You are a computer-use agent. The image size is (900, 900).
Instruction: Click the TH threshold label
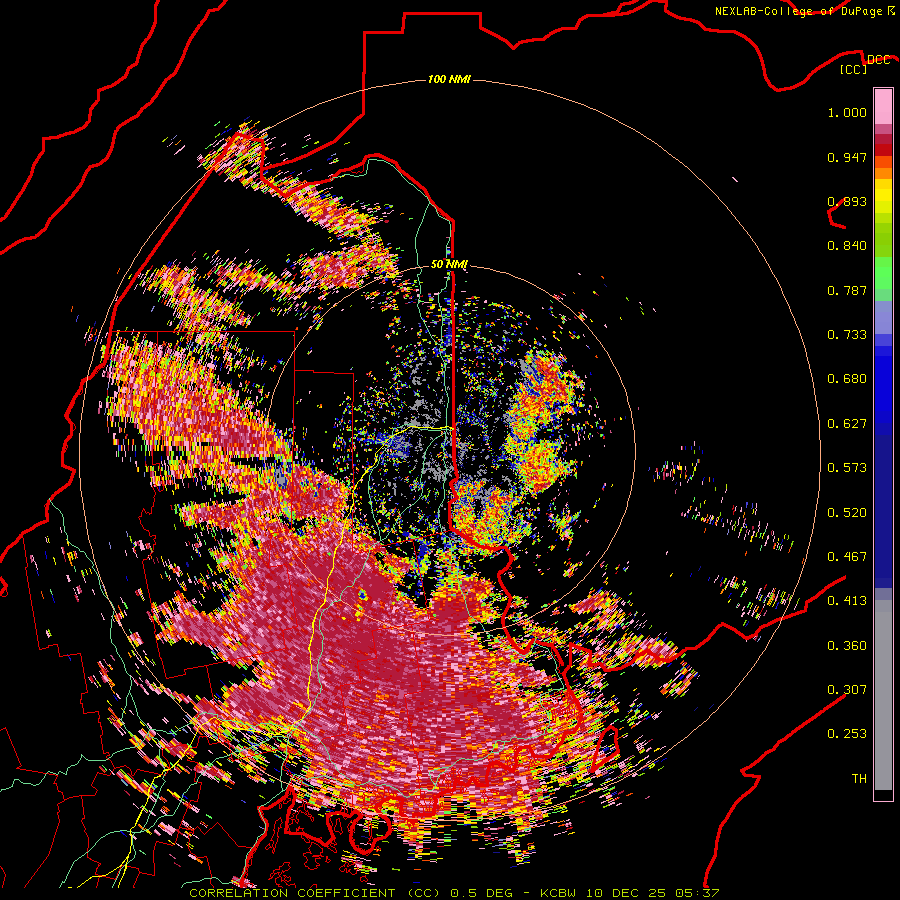[859, 779]
